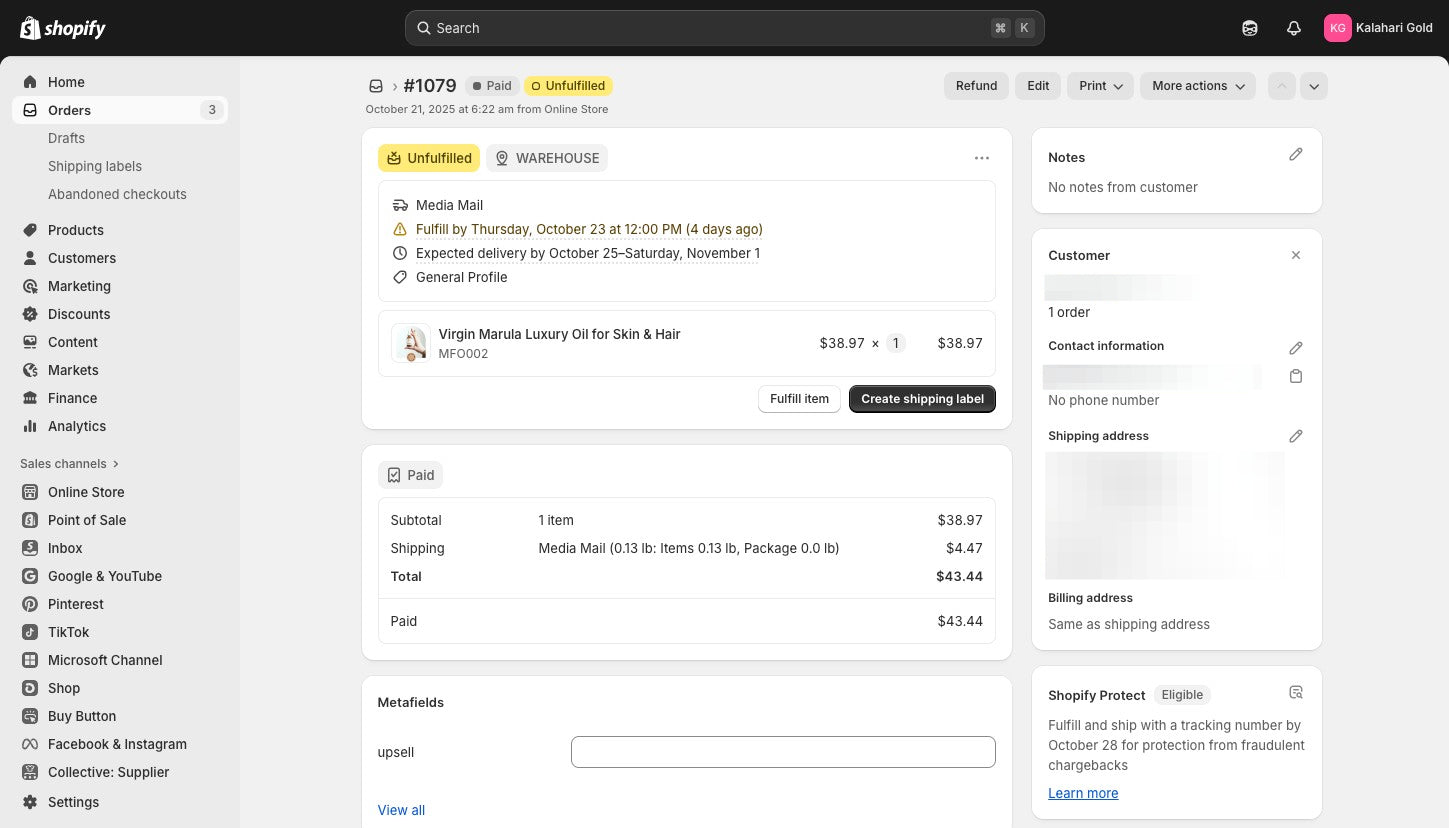
Task: Click the Shopify Protect details icon
Action: pyautogui.click(x=1295, y=692)
